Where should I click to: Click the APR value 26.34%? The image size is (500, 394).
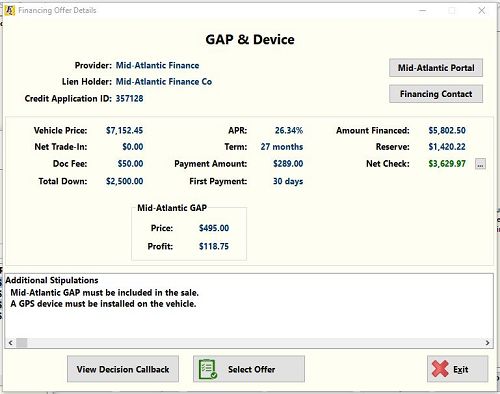(x=289, y=130)
